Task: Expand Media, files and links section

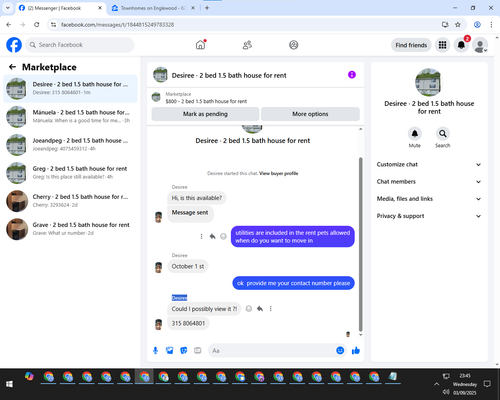Action: click(x=429, y=199)
